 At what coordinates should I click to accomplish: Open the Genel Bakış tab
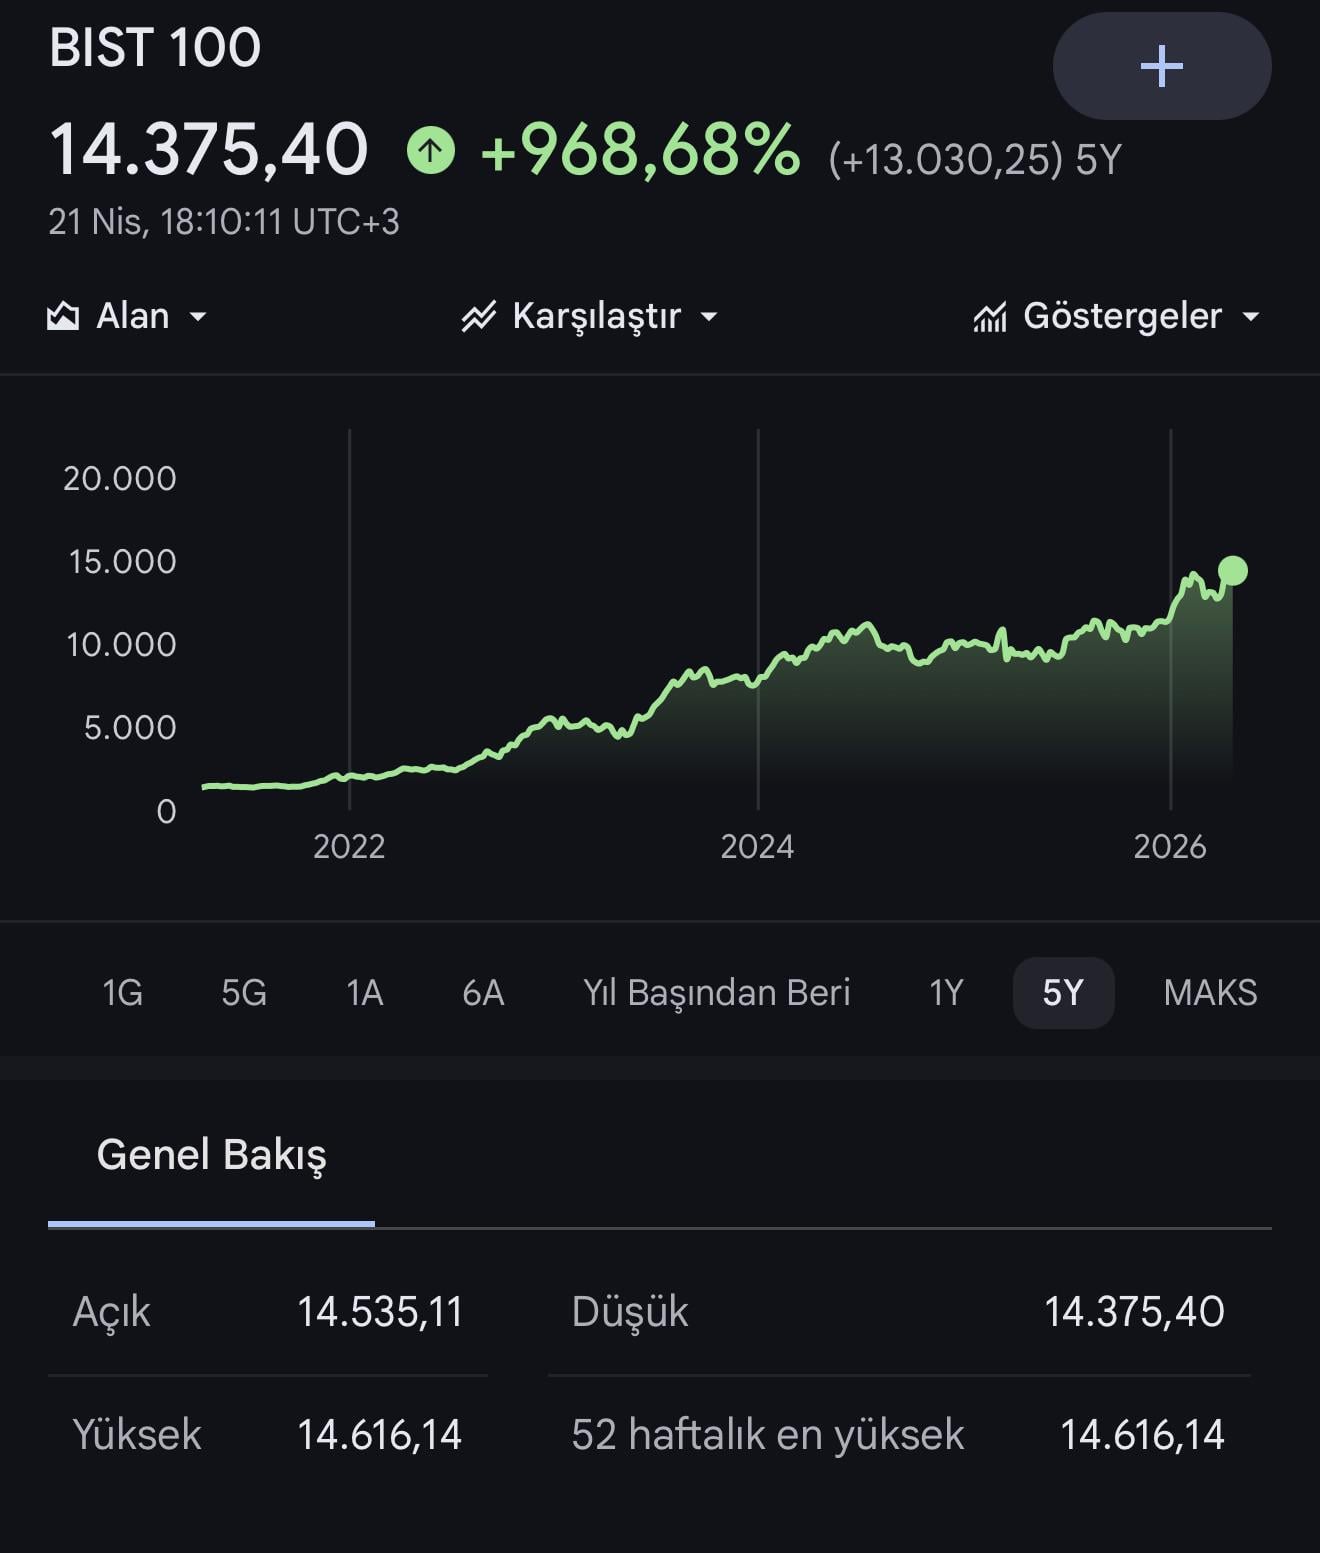point(211,1155)
